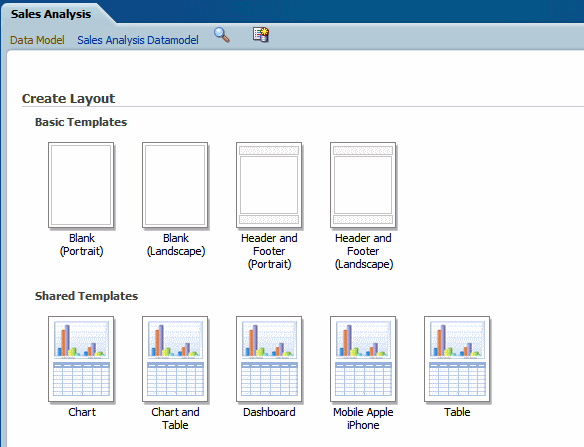Select the Table shared template thumbnail
The height and width of the screenshot is (447, 584).
pos(457,359)
